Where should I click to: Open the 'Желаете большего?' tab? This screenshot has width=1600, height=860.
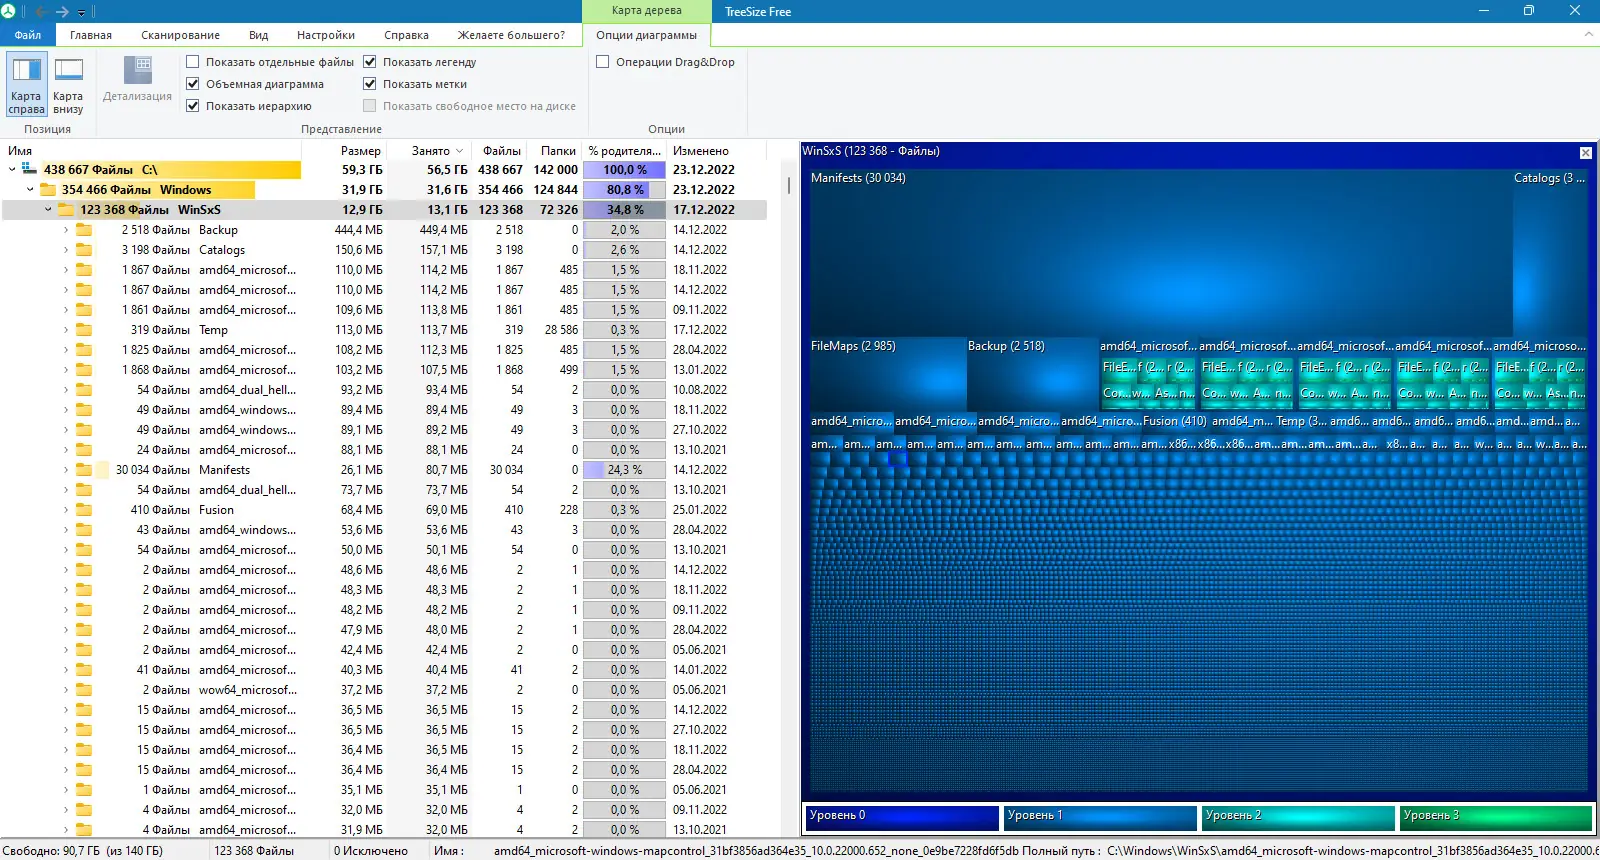click(x=511, y=35)
